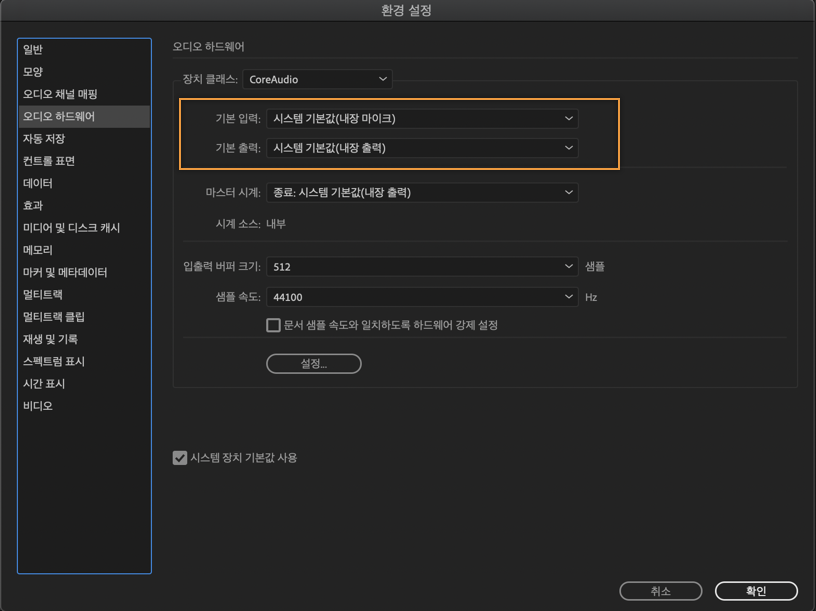Open 입출력 버퍼 크기 dropdown showing 512
The height and width of the screenshot is (611, 816).
tap(422, 267)
